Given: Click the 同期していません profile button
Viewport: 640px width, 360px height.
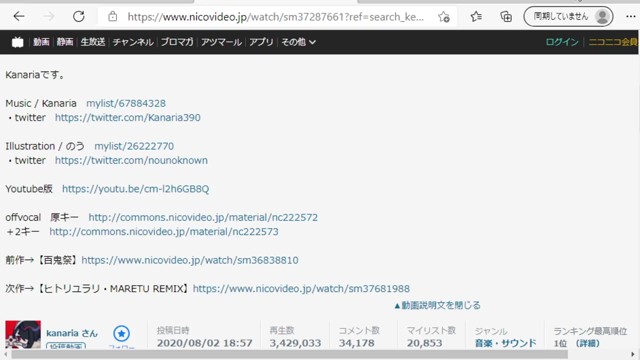Looking at the screenshot, I should point(568,17).
